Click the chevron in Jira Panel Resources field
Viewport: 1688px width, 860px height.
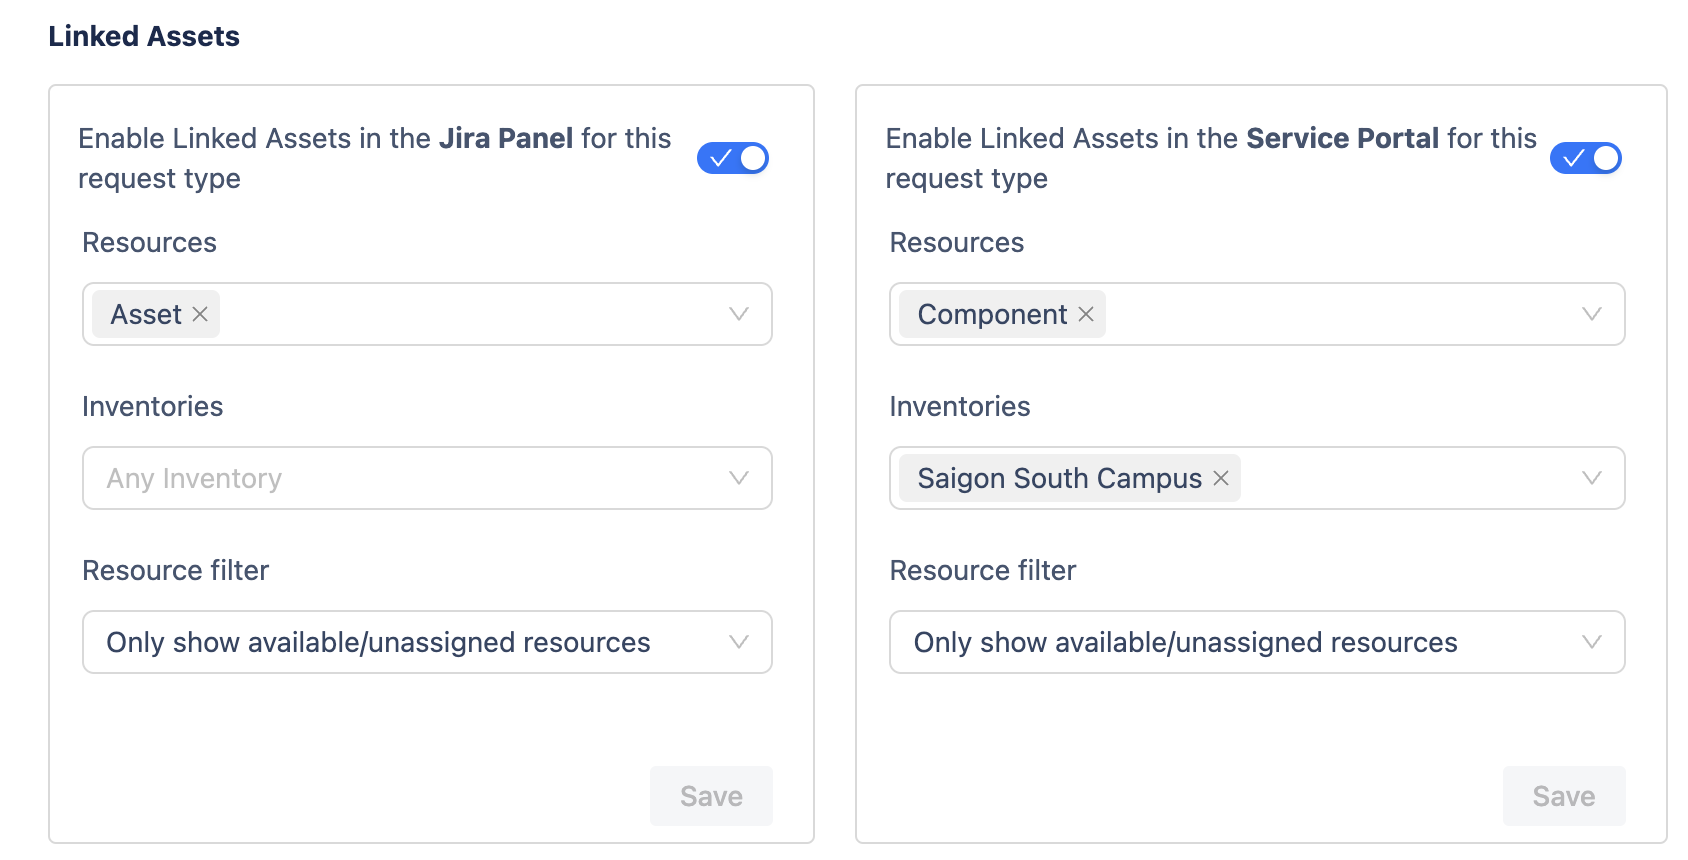point(739,314)
